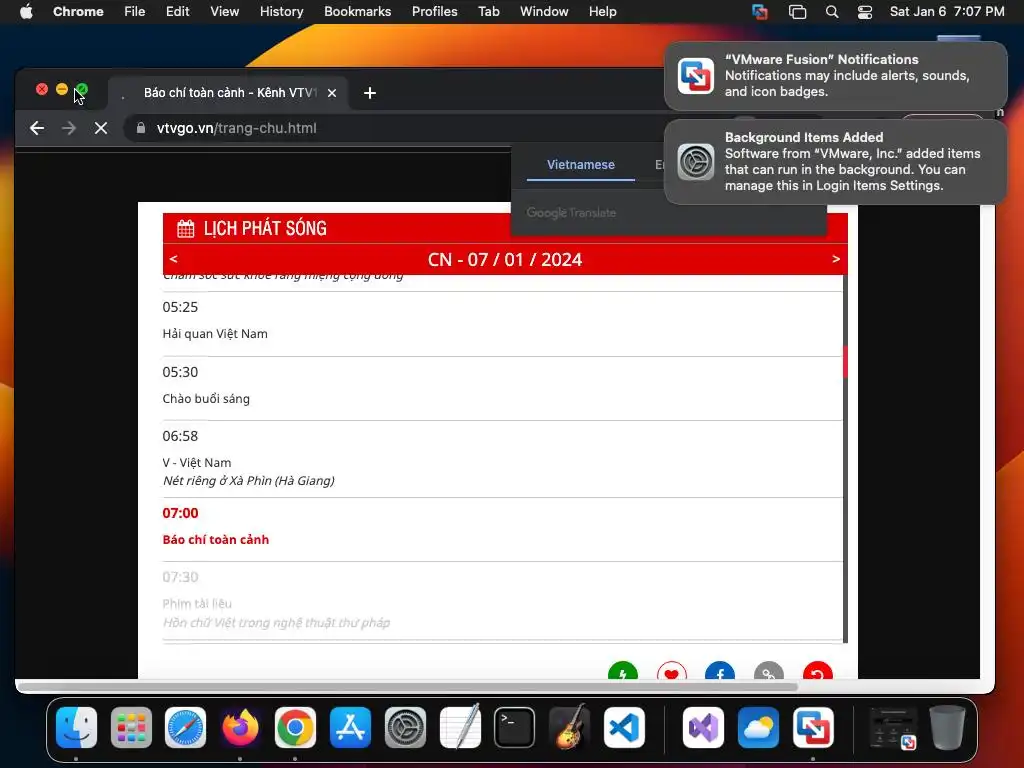
Task: Click the red refresh round button
Action: tap(818, 671)
